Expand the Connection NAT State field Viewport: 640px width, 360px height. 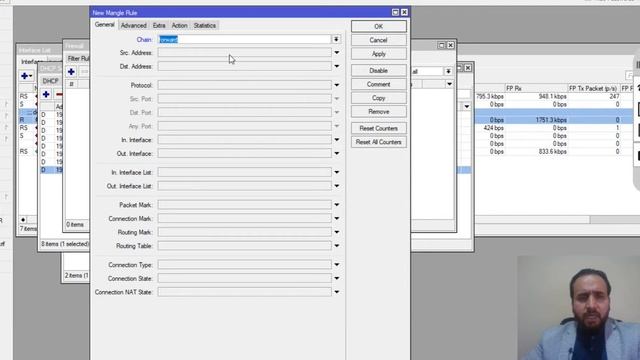337,292
